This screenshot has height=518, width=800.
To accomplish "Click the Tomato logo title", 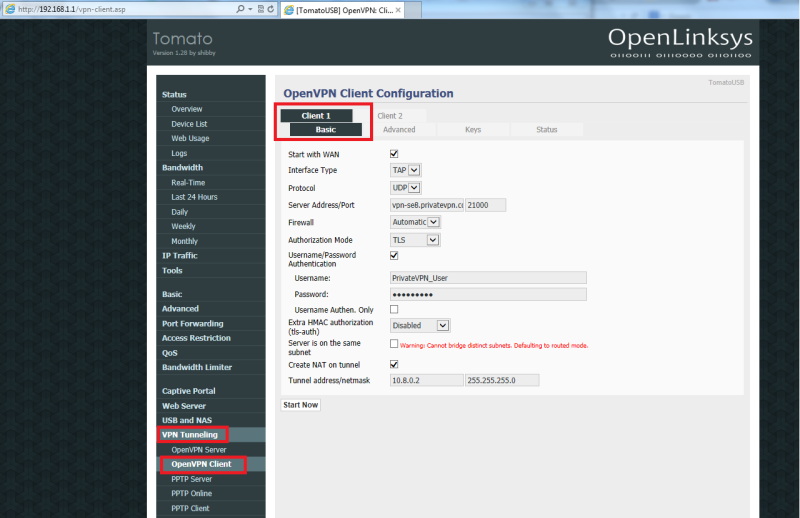I will pyautogui.click(x=182, y=39).
